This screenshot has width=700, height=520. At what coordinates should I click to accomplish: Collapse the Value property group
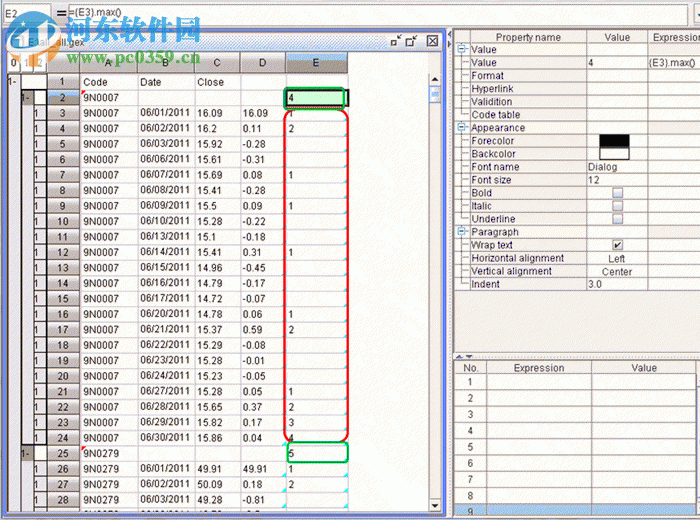point(462,49)
